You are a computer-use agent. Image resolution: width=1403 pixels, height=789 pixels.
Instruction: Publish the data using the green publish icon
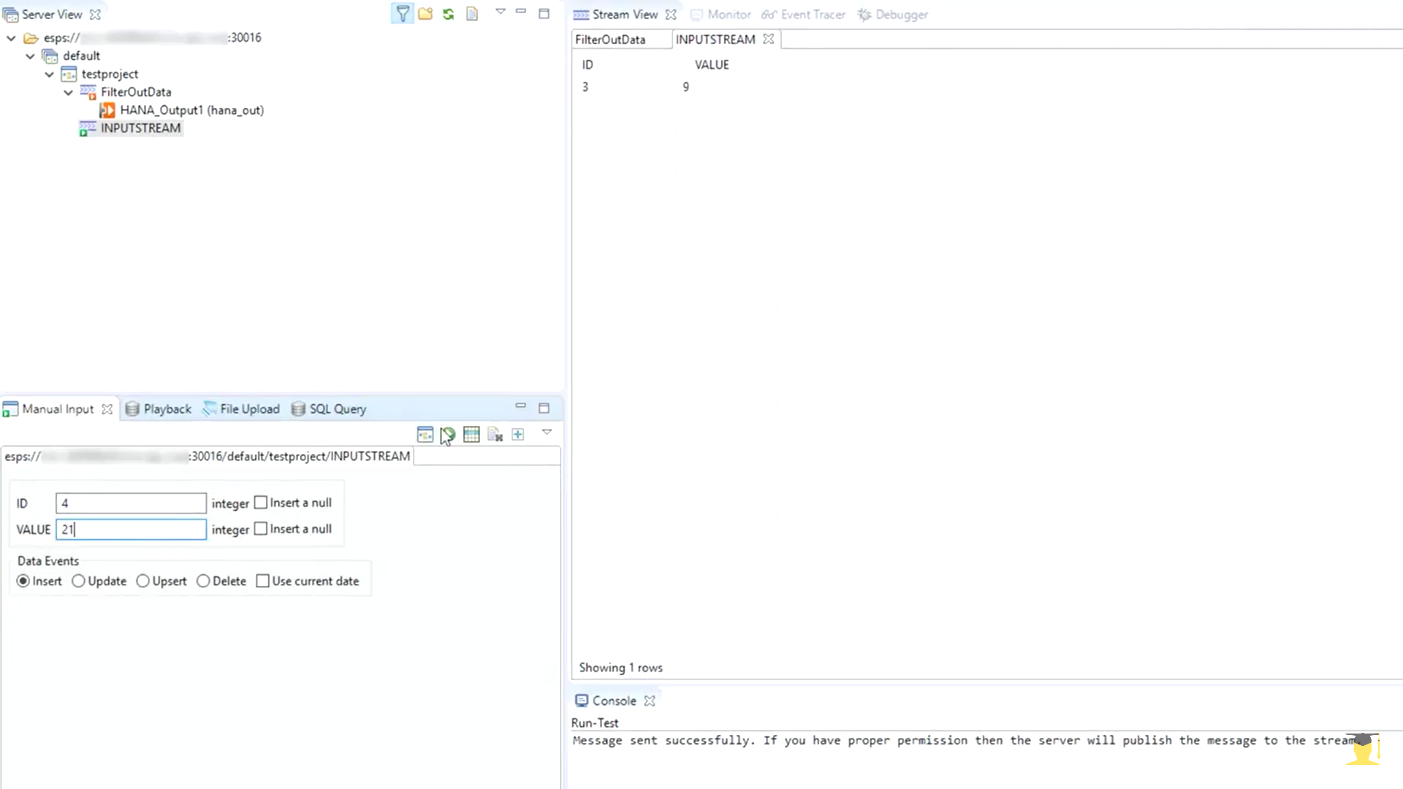pos(447,434)
